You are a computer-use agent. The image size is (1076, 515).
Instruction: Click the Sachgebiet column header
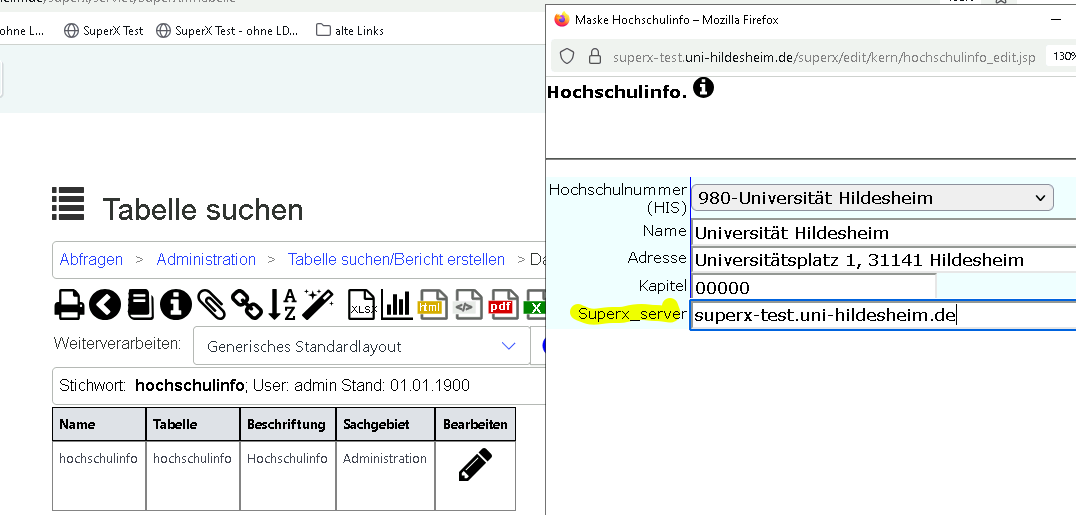click(x=386, y=424)
